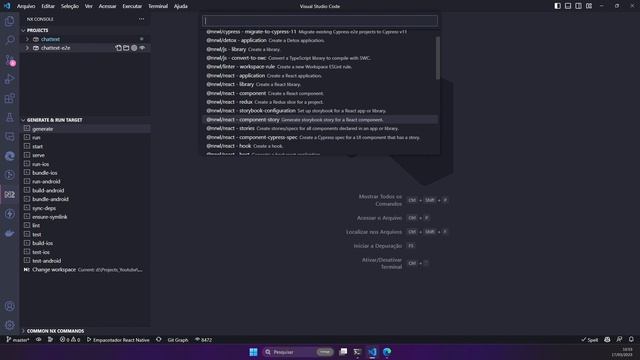Viewport: 640px width, 360px height.
Task: Open the Manage gear in activity bar
Action: click(x=9, y=325)
